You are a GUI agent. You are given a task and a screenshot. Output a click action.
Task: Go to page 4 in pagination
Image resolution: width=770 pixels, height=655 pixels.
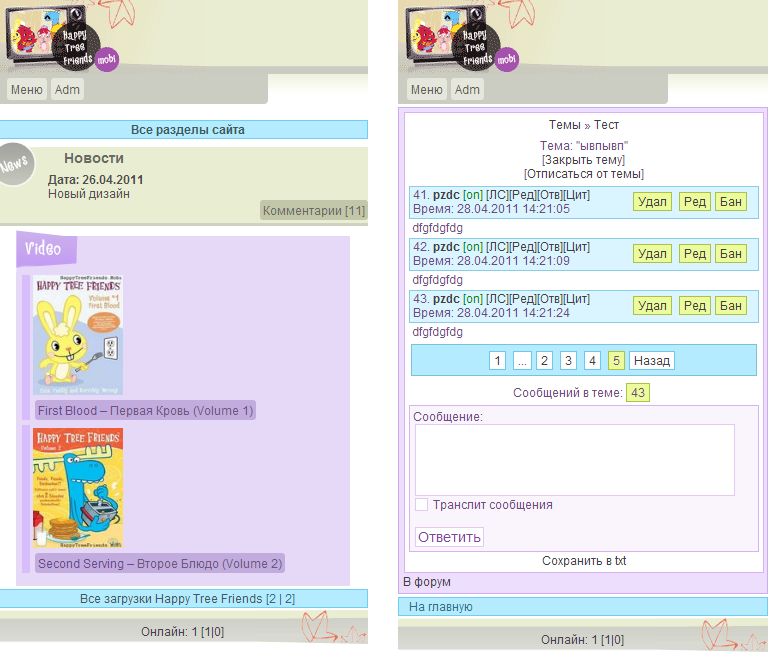tap(592, 361)
